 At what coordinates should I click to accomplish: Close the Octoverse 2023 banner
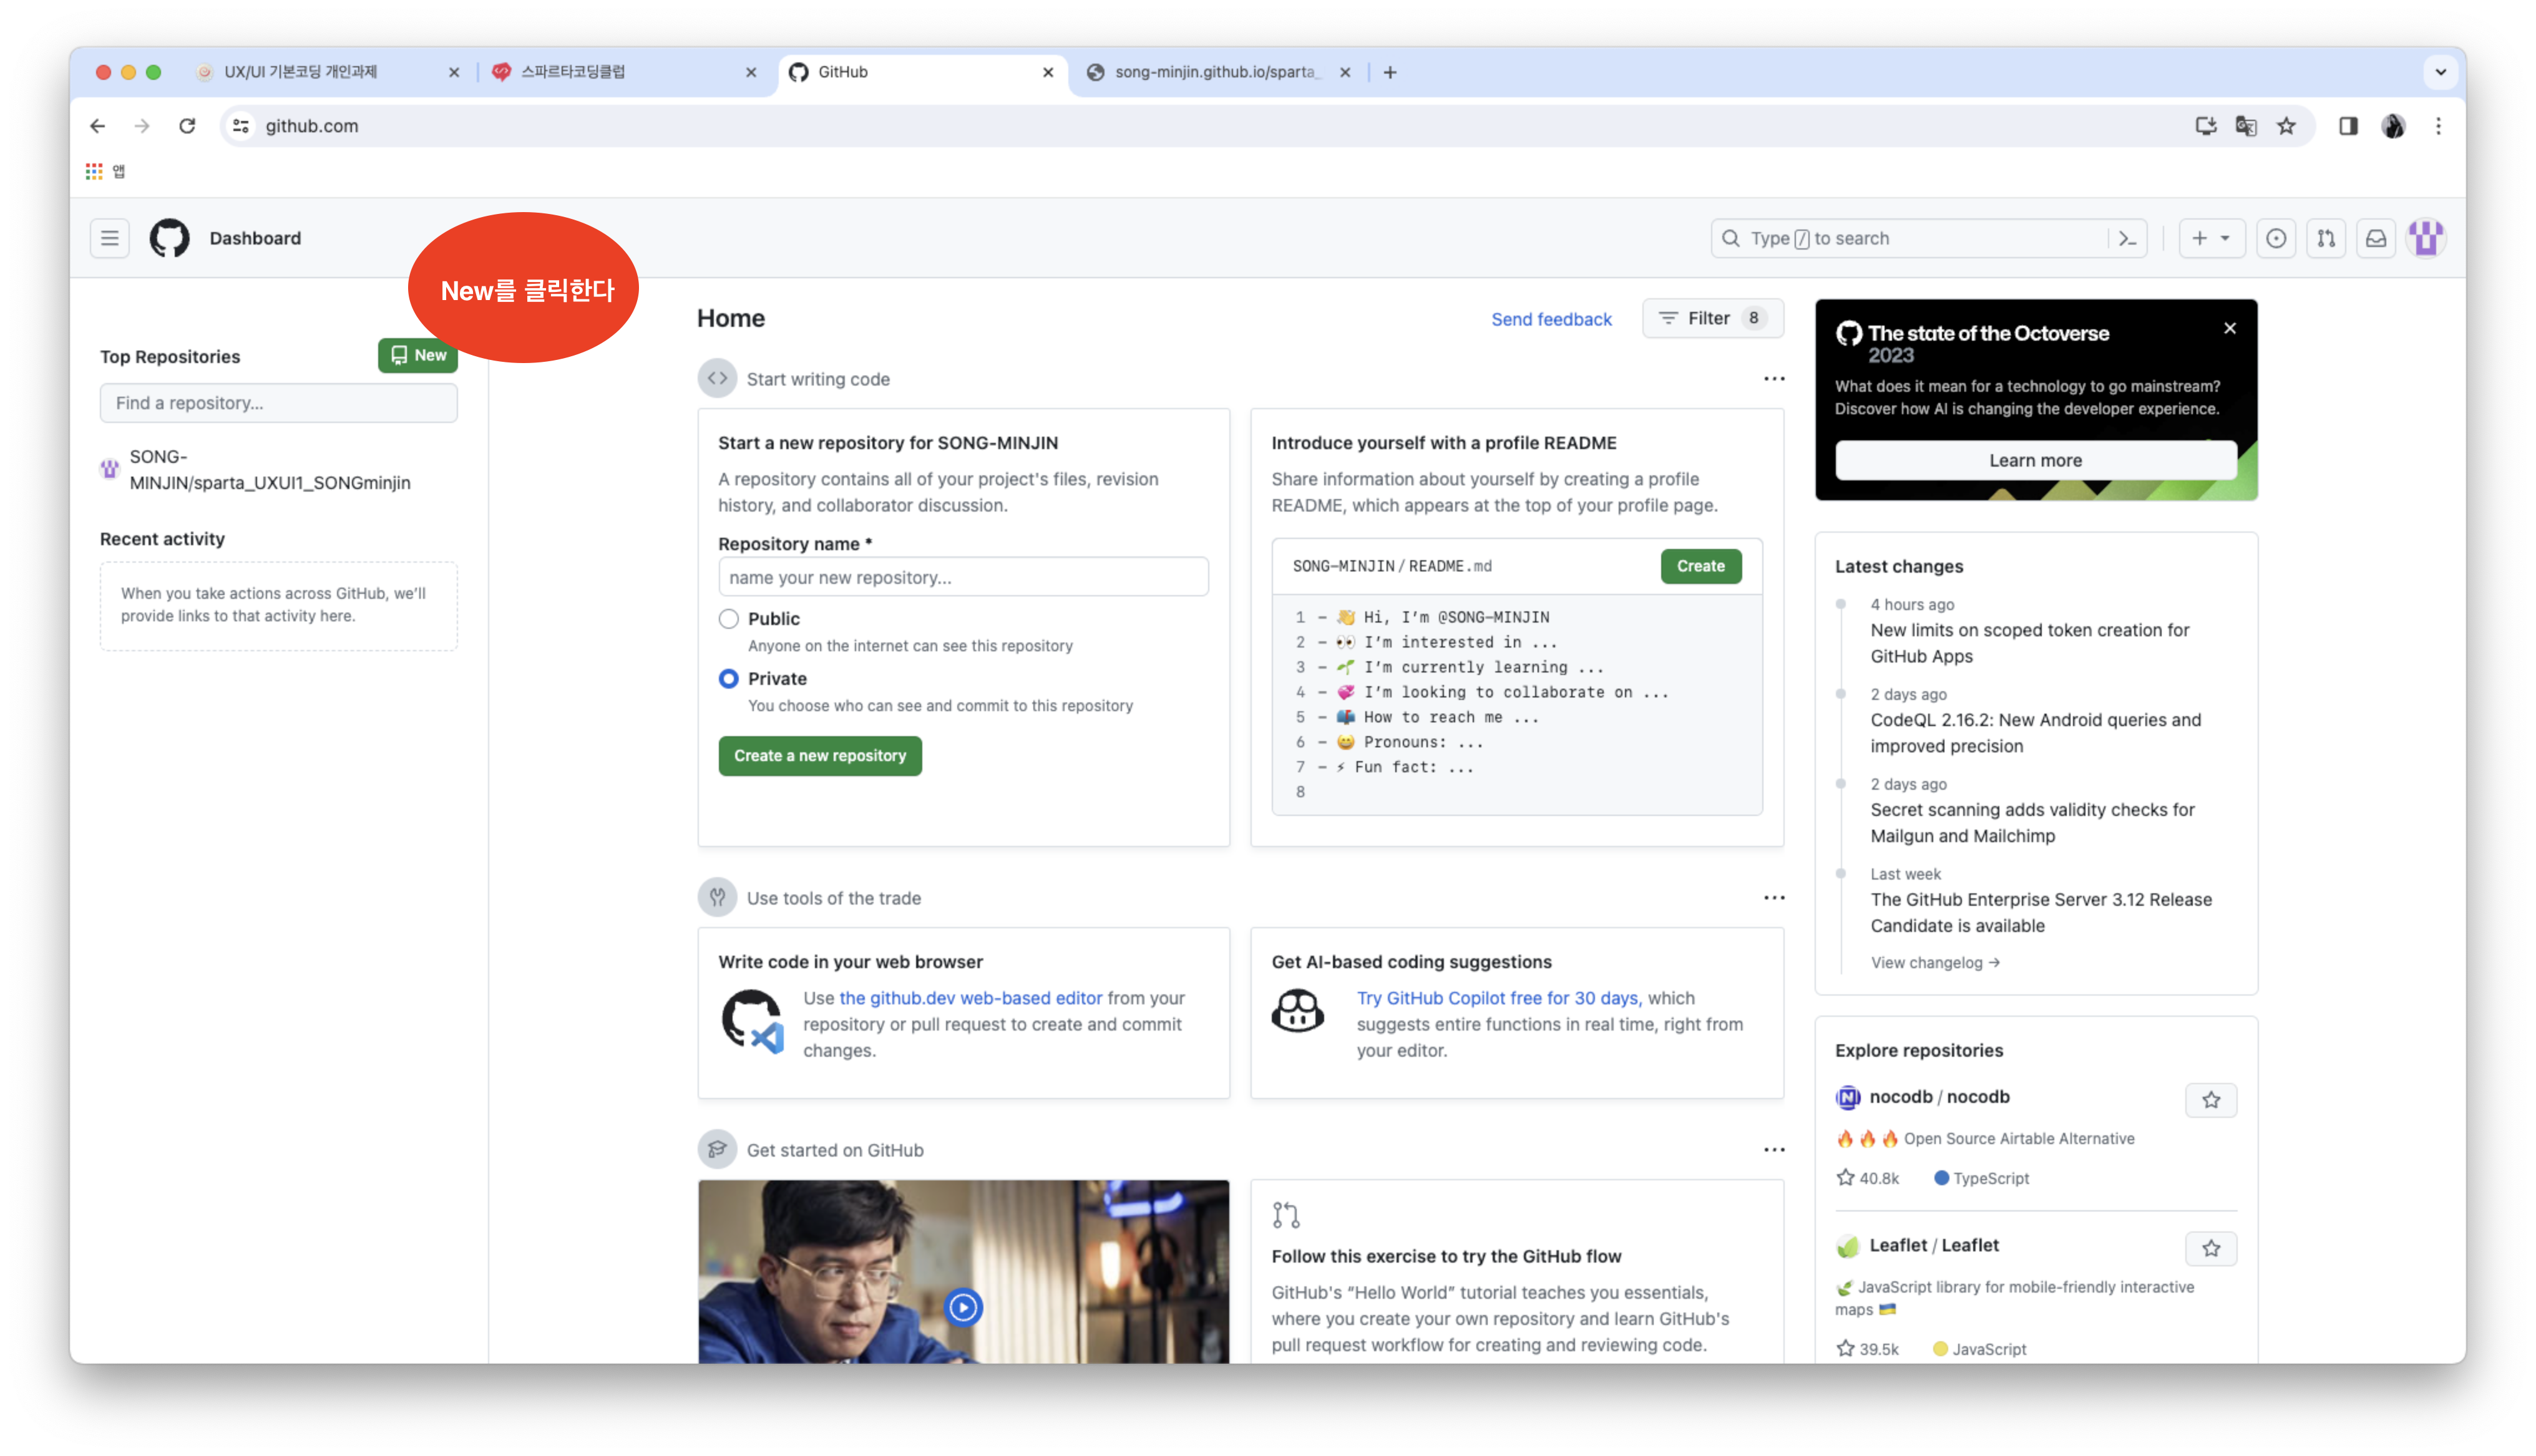pos(2229,328)
